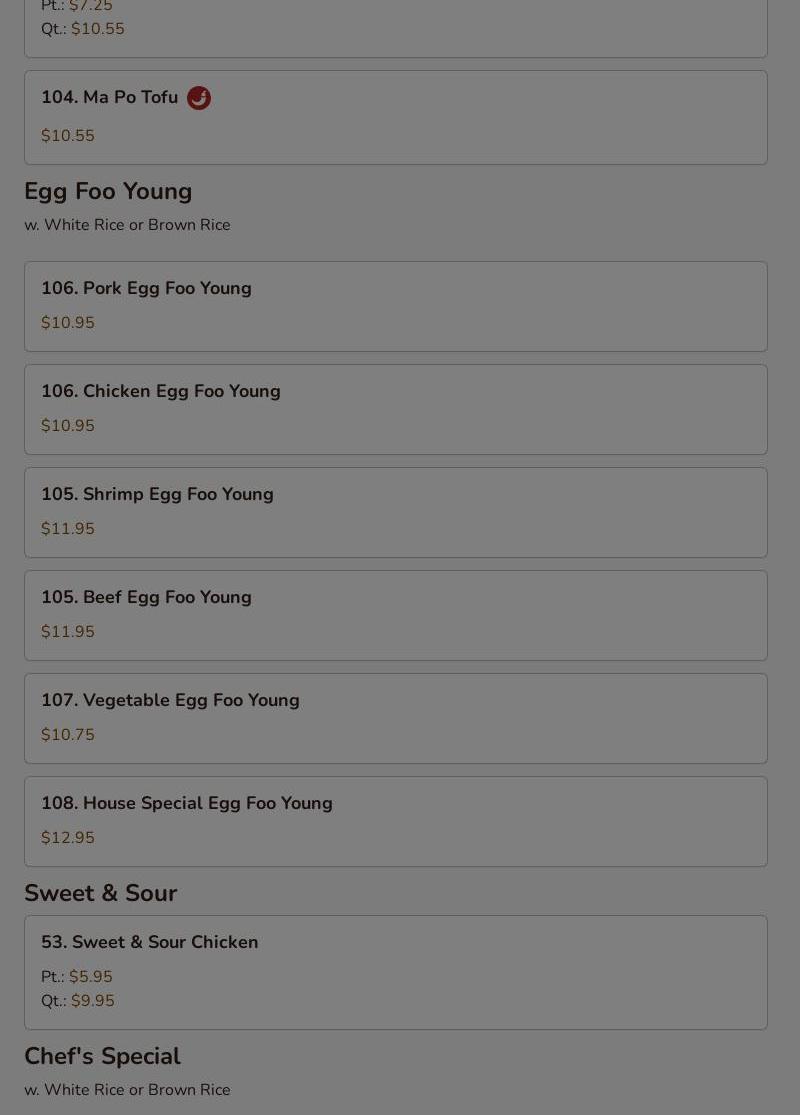Viewport: 800px width, 1115px height.
Task: Click the $10.95 Pork Egg Foo Young price
Action: point(68,323)
